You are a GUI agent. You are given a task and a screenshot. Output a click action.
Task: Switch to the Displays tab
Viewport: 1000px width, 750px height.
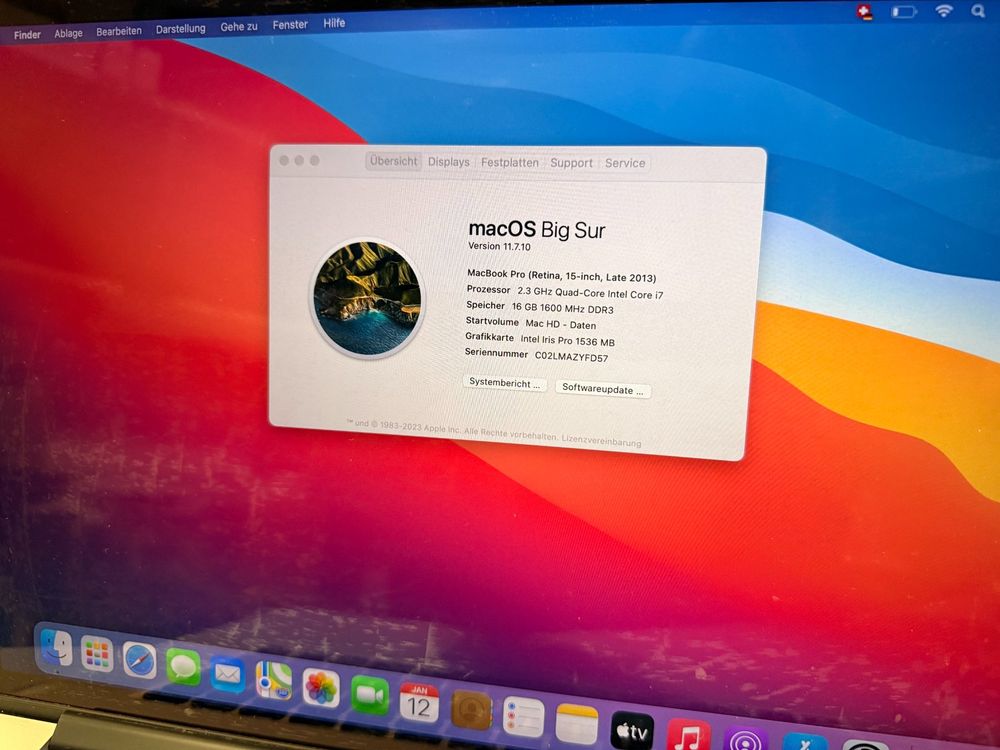coord(448,162)
